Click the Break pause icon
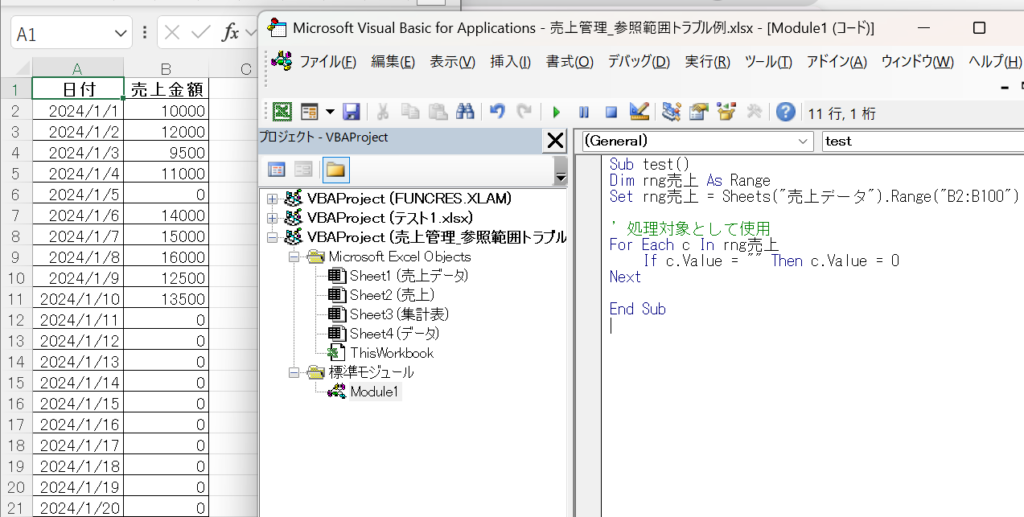 coord(584,113)
